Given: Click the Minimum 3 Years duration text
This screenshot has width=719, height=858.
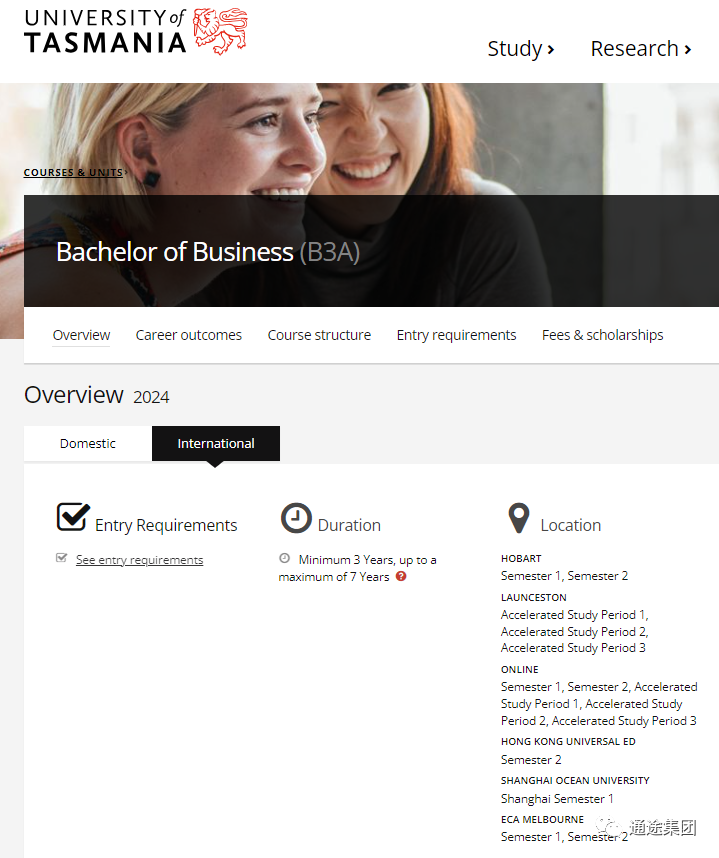Looking at the screenshot, I should [357, 568].
